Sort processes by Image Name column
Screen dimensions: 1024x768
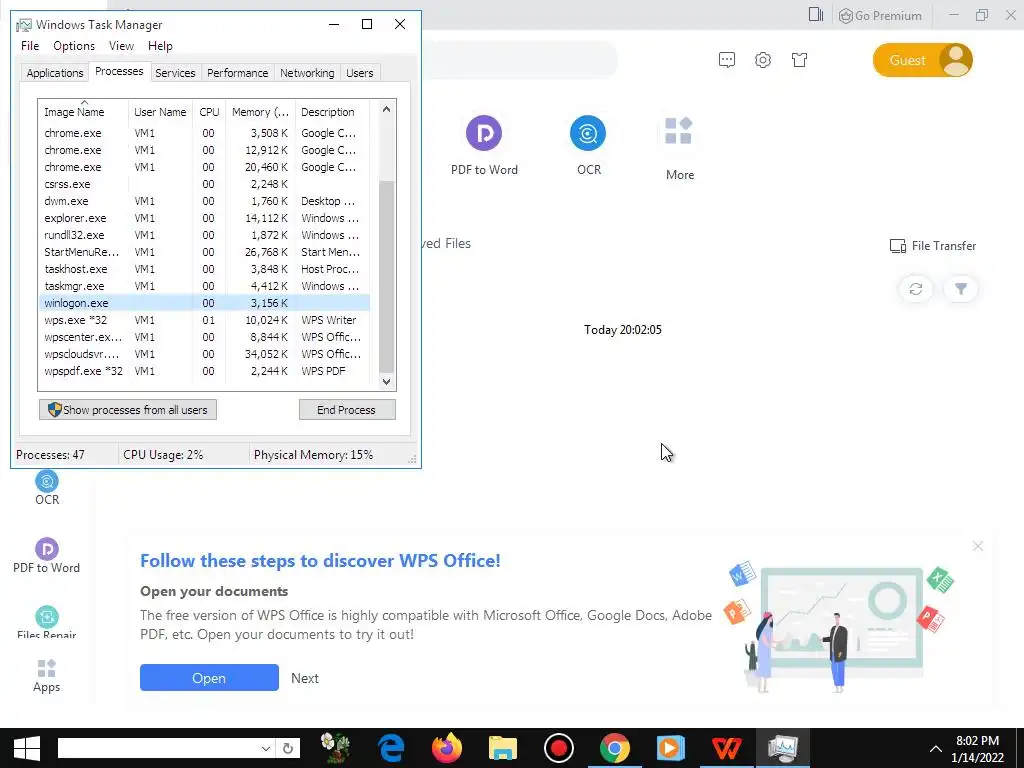[82, 112]
